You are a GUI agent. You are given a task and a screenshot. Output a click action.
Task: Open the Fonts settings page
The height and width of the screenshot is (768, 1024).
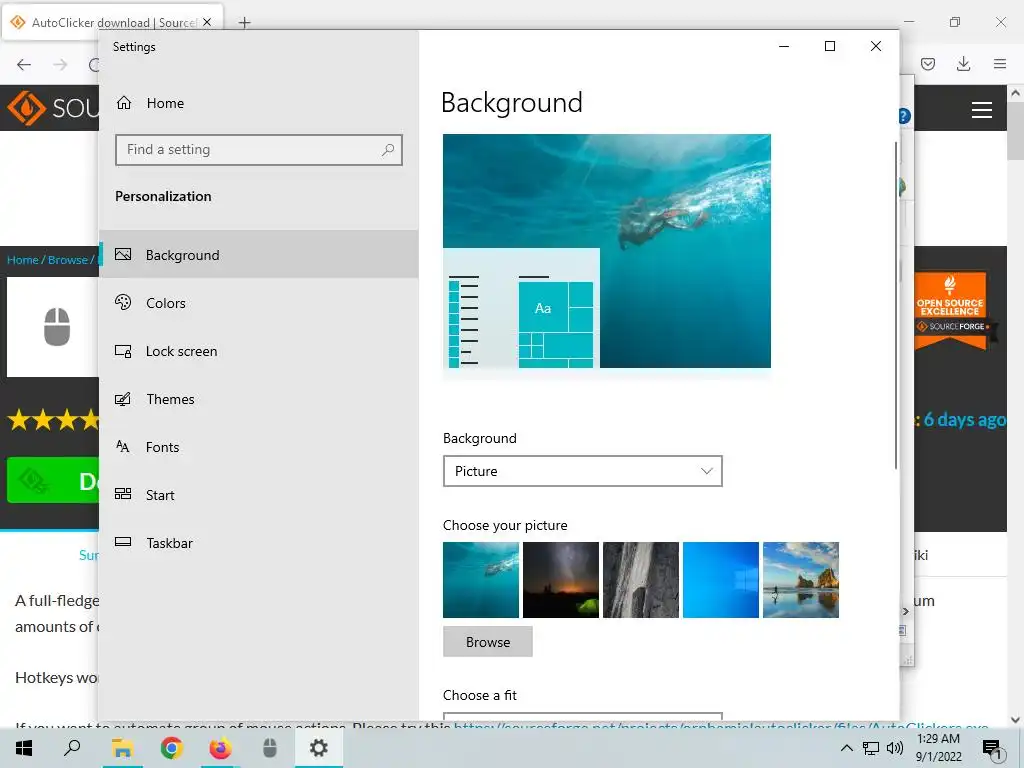click(258, 447)
